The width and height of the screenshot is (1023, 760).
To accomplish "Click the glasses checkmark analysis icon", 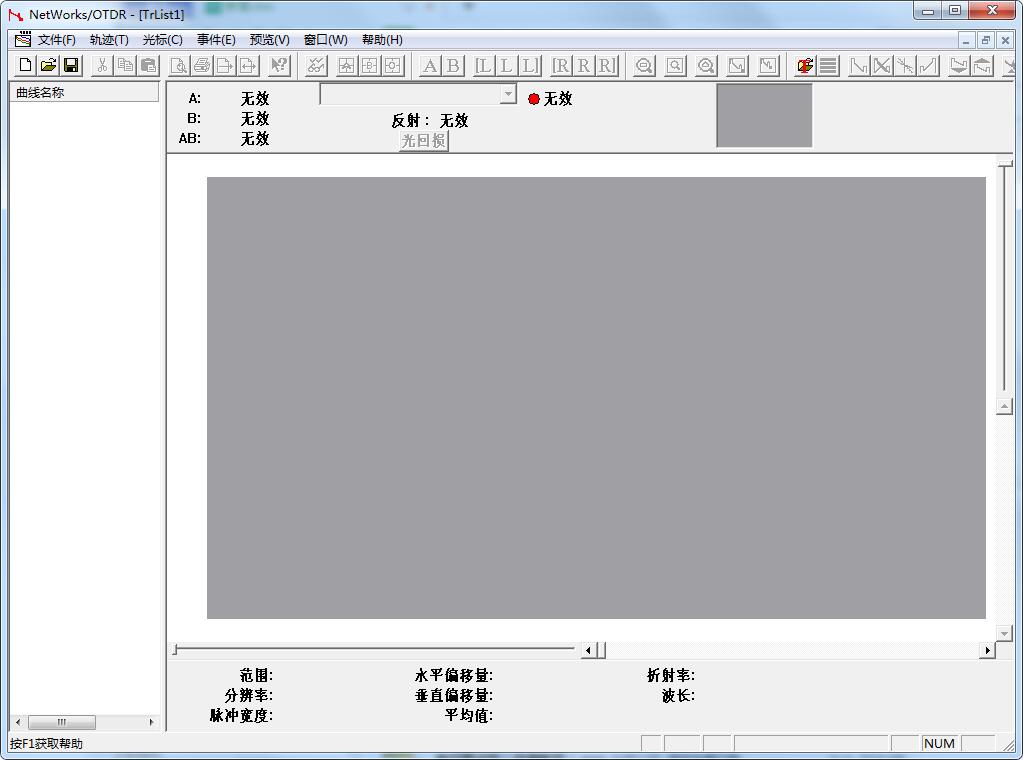I will tap(316, 65).
